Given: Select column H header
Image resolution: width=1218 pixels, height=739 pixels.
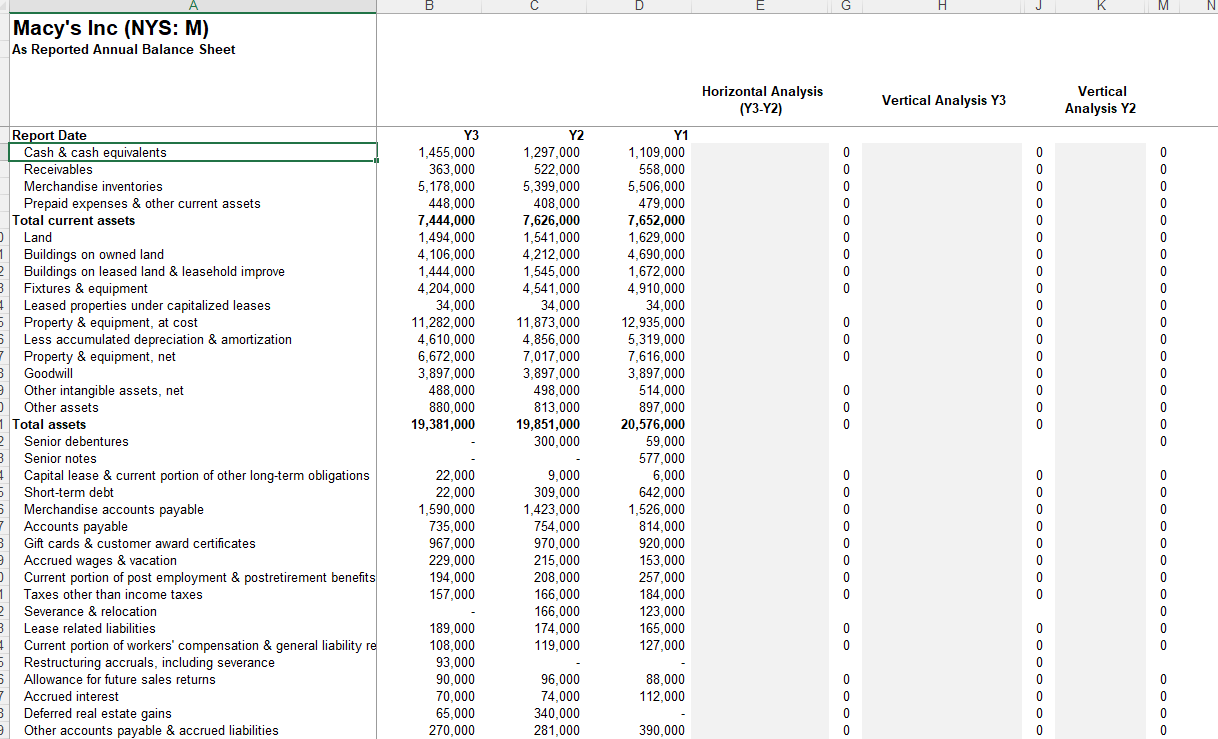Looking at the screenshot, I should point(941,7).
